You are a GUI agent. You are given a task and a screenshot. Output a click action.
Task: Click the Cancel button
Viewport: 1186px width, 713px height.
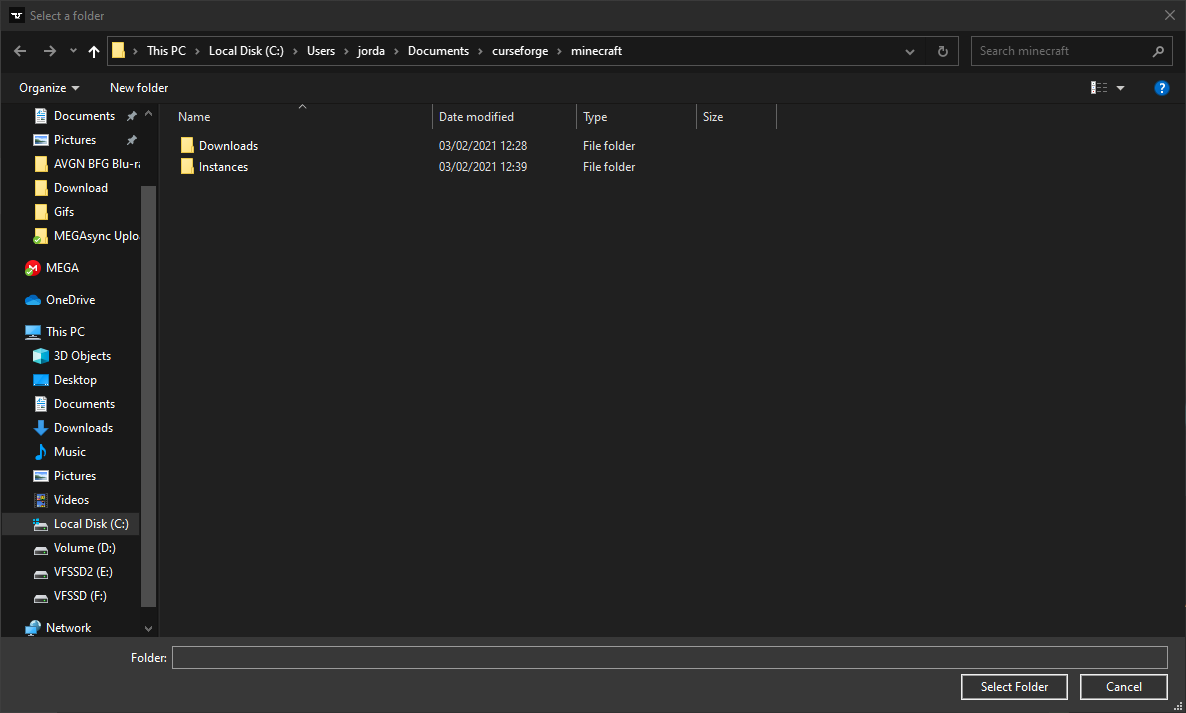(x=1124, y=687)
